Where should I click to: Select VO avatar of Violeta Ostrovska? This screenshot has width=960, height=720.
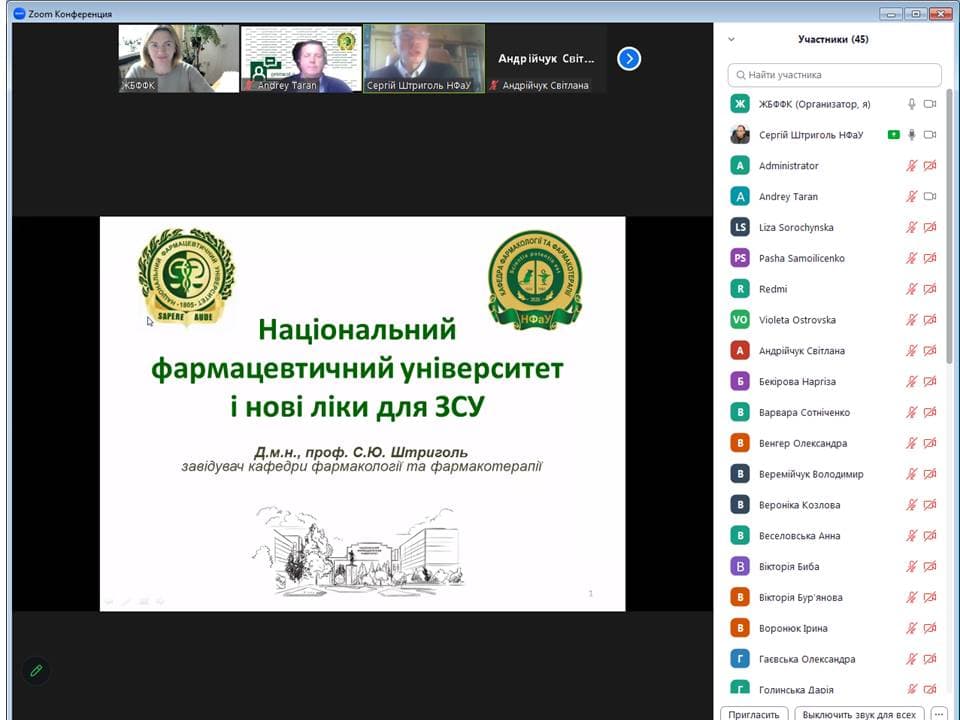[x=740, y=320]
